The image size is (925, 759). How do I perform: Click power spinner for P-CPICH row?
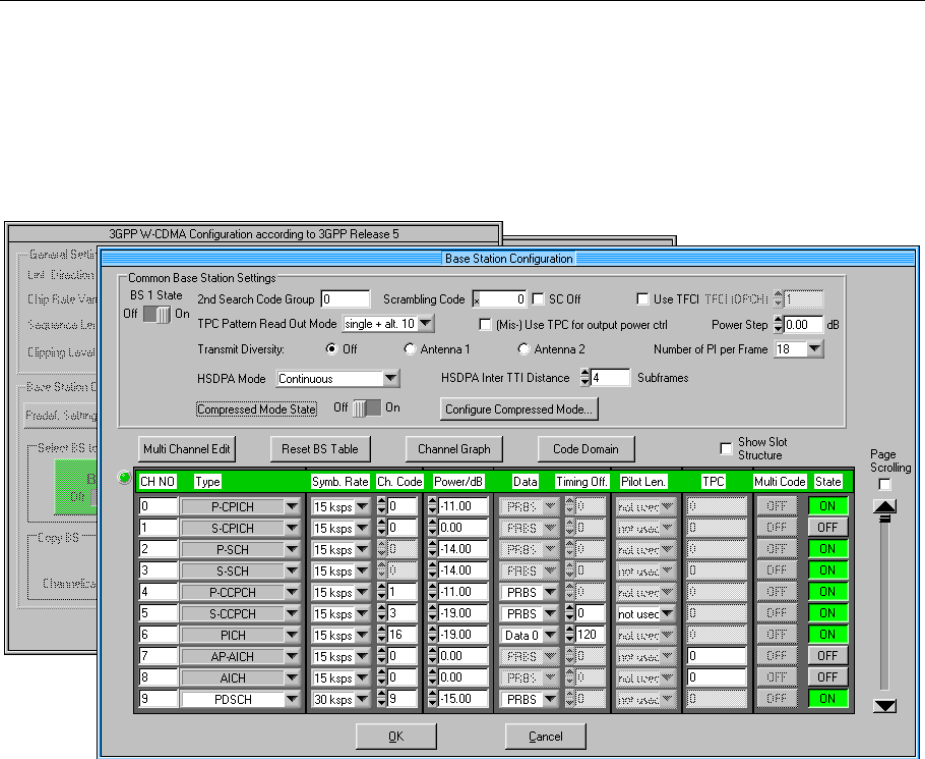(433, 506)
